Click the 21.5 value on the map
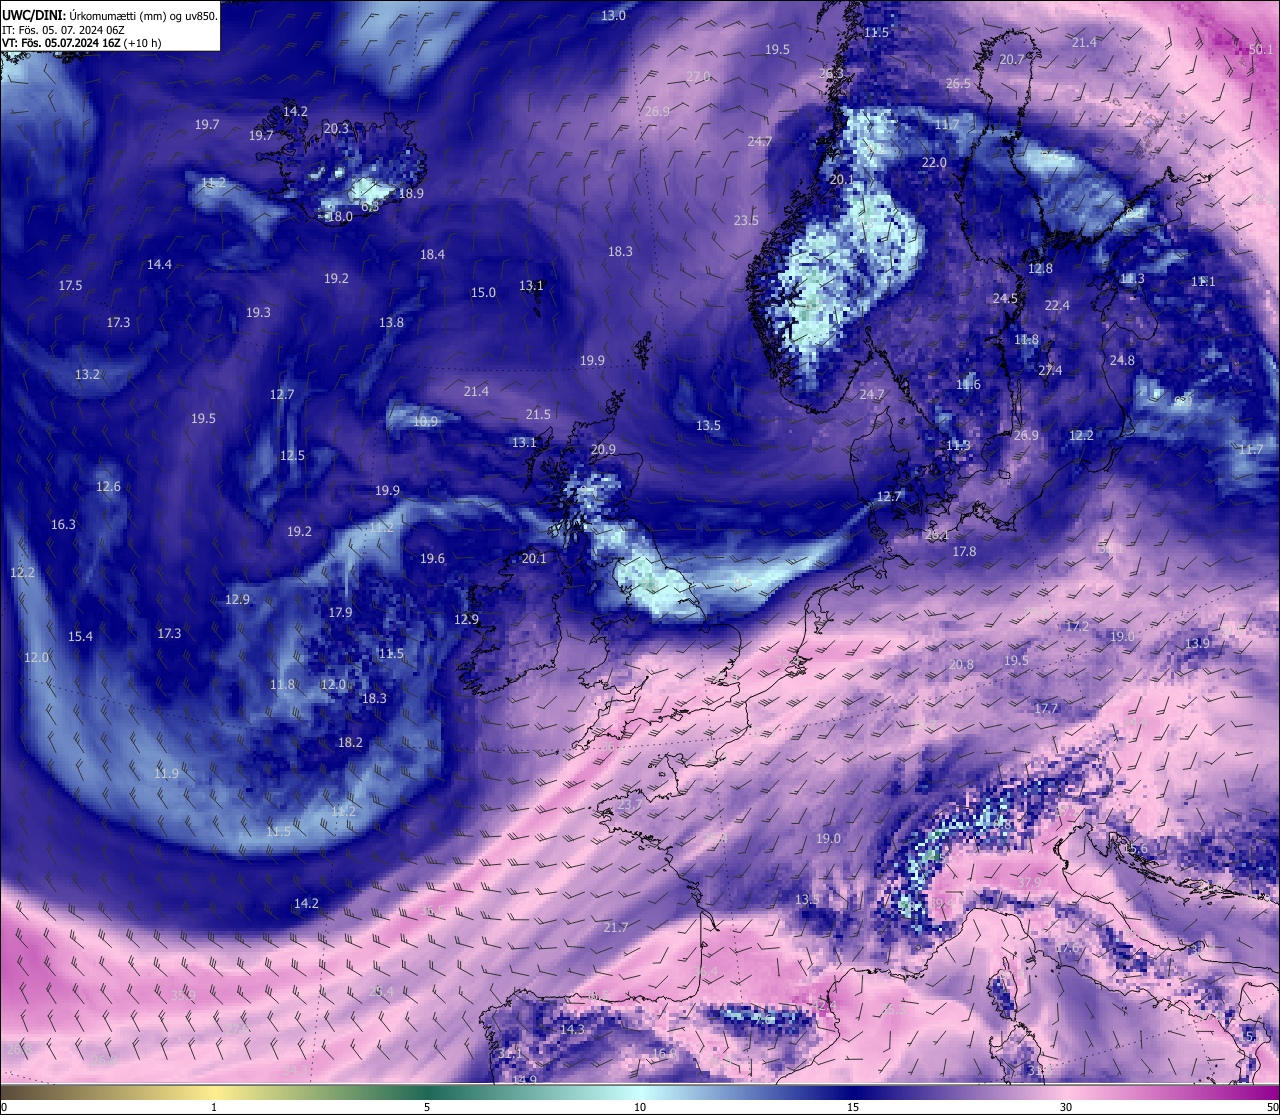The image size is (1280, 1115). point(538,415)
